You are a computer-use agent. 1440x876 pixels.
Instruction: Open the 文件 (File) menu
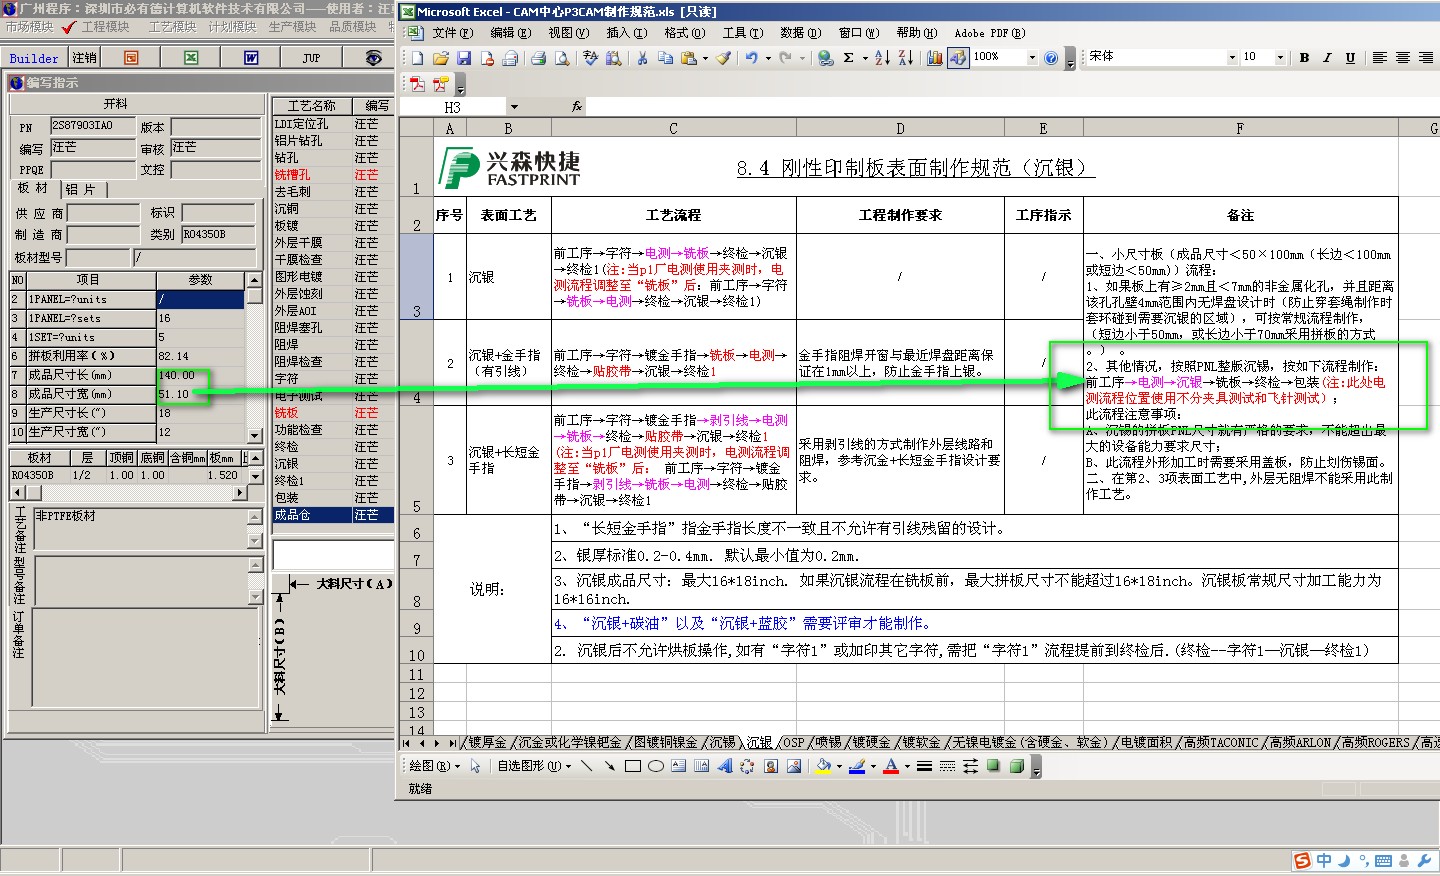(452, 33)
